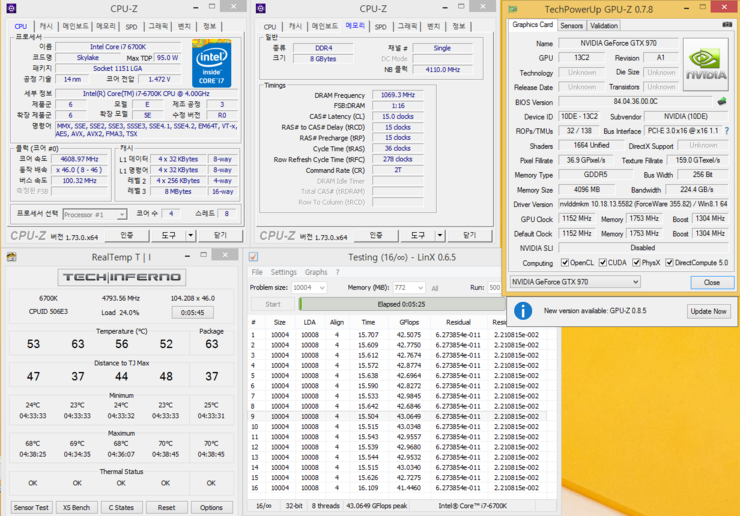The height and width of the screenshot is (516, 740).
Task: Click the Run count field in LinX
Action: click(x=494, y=287)
